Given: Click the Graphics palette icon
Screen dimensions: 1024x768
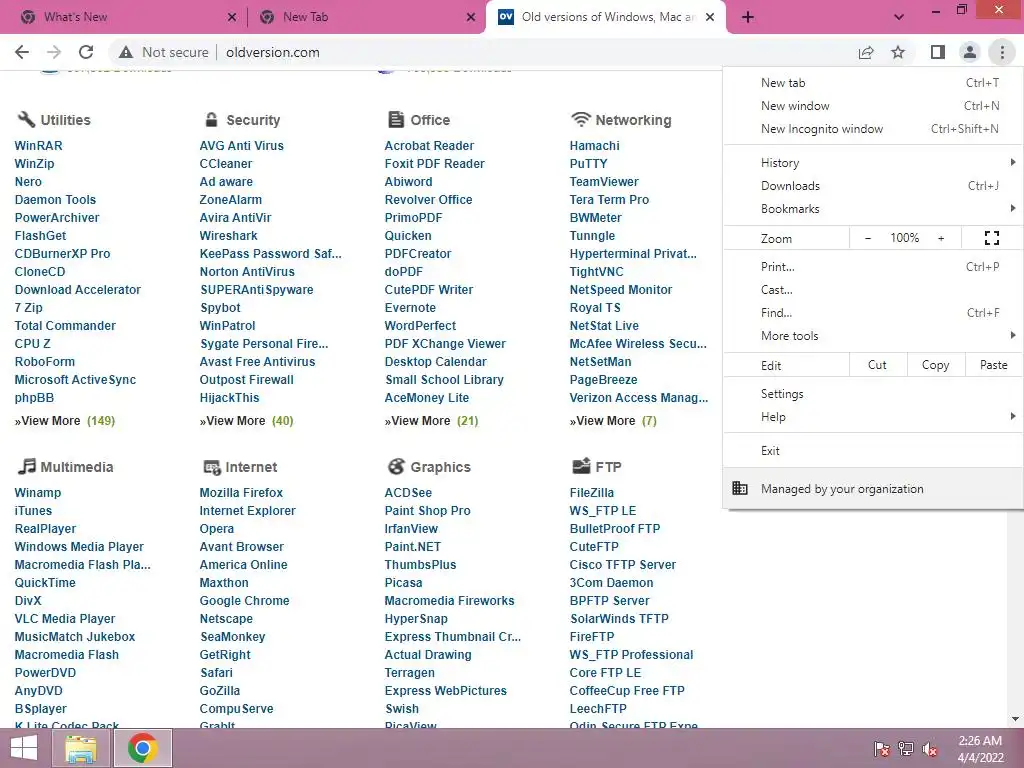Looking at the screenshot, I should [x=396, y=466].
